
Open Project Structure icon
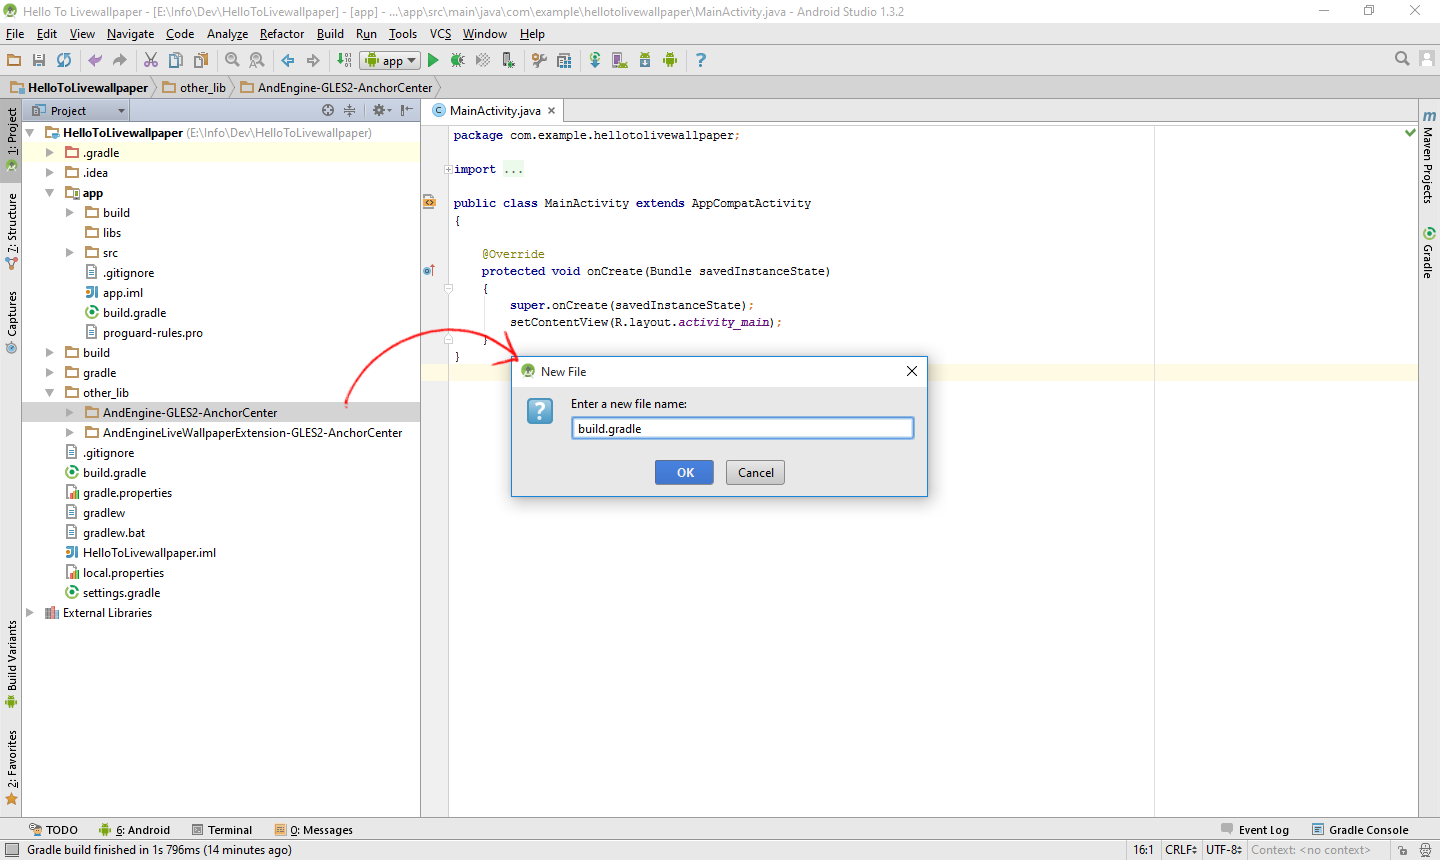point(564,60)
